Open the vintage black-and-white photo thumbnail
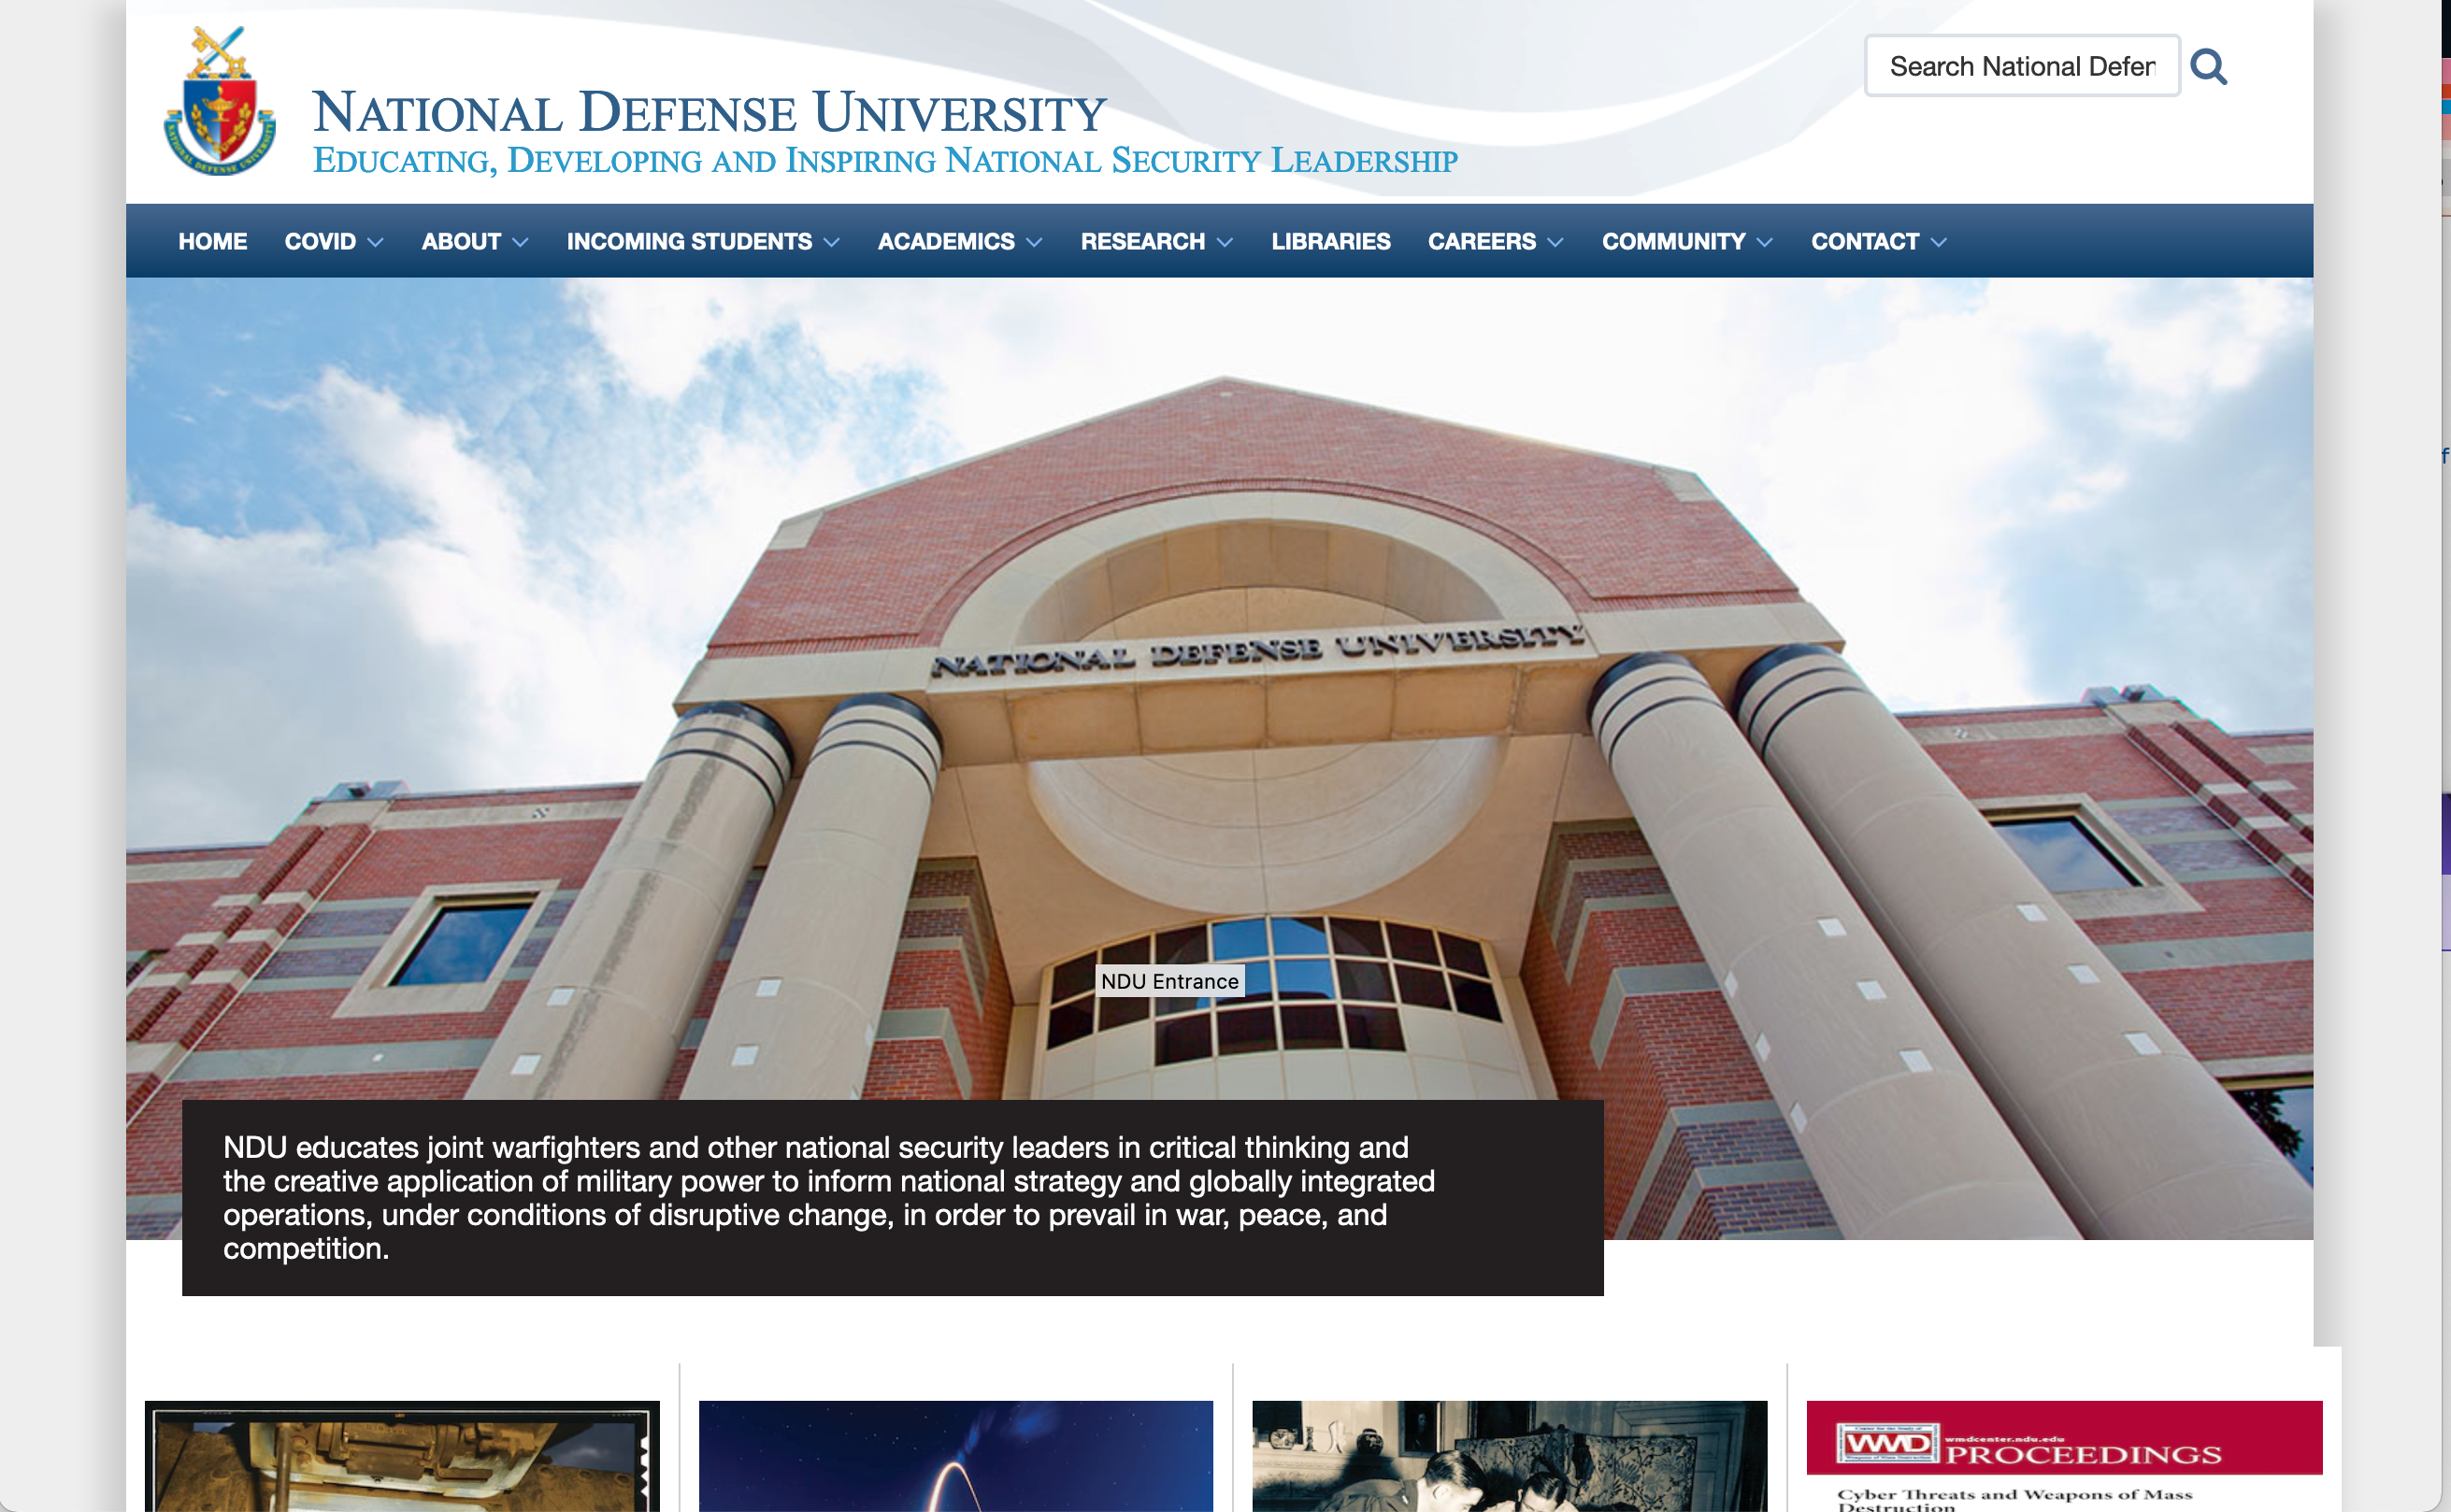Screen dimensions: 2451x1512 click(x=1509, y=1455)
